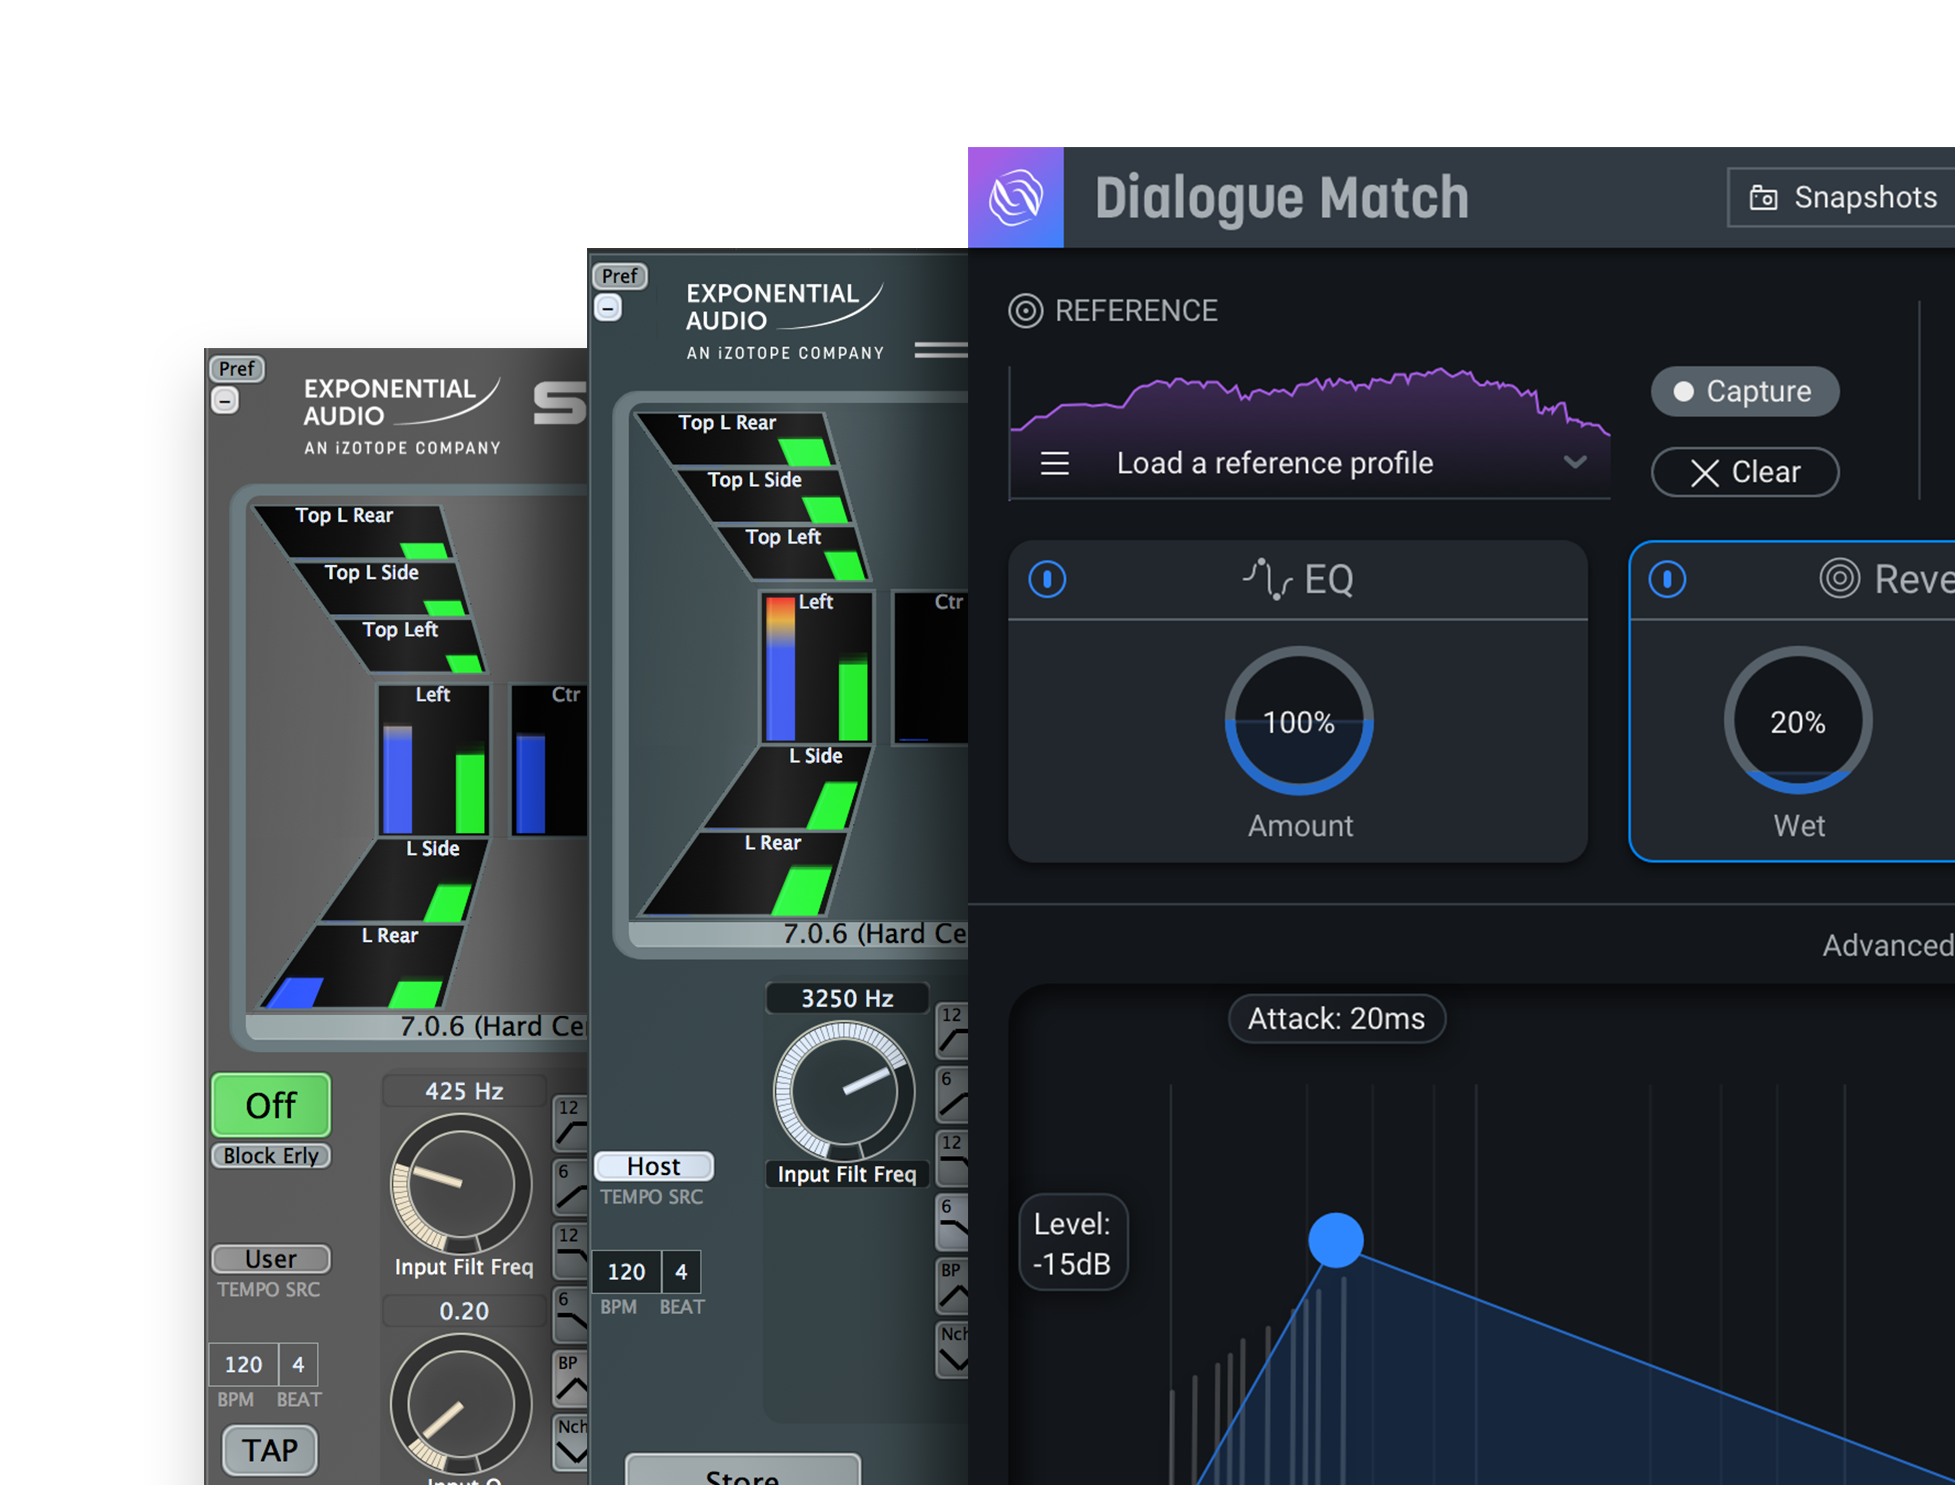Click the Attack: 20ms label
Viewport: 1955px width, 1485px height.
(x=1336, y=1019)
